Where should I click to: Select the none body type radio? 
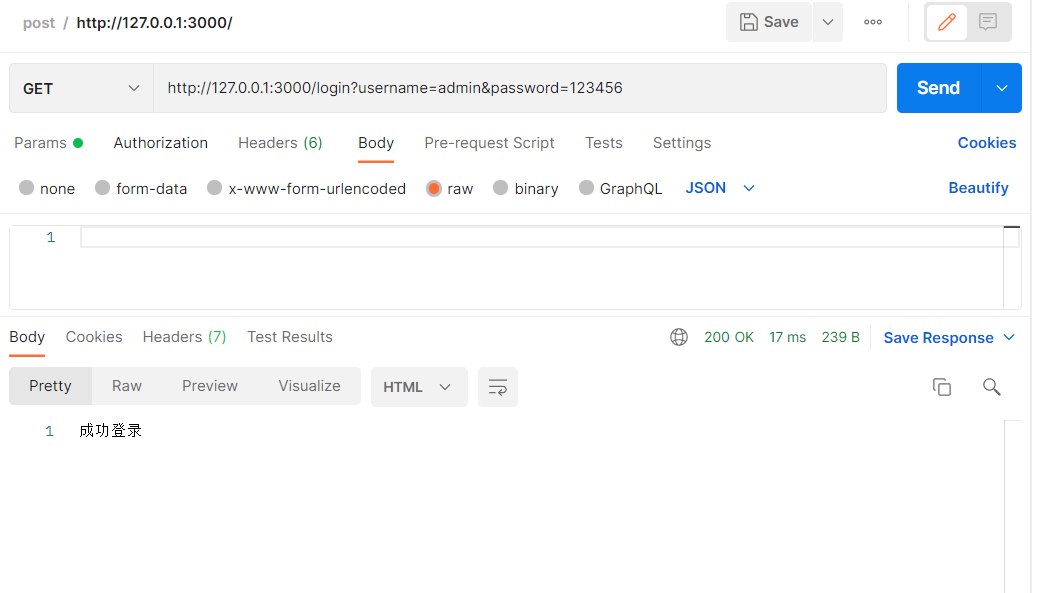27,188
